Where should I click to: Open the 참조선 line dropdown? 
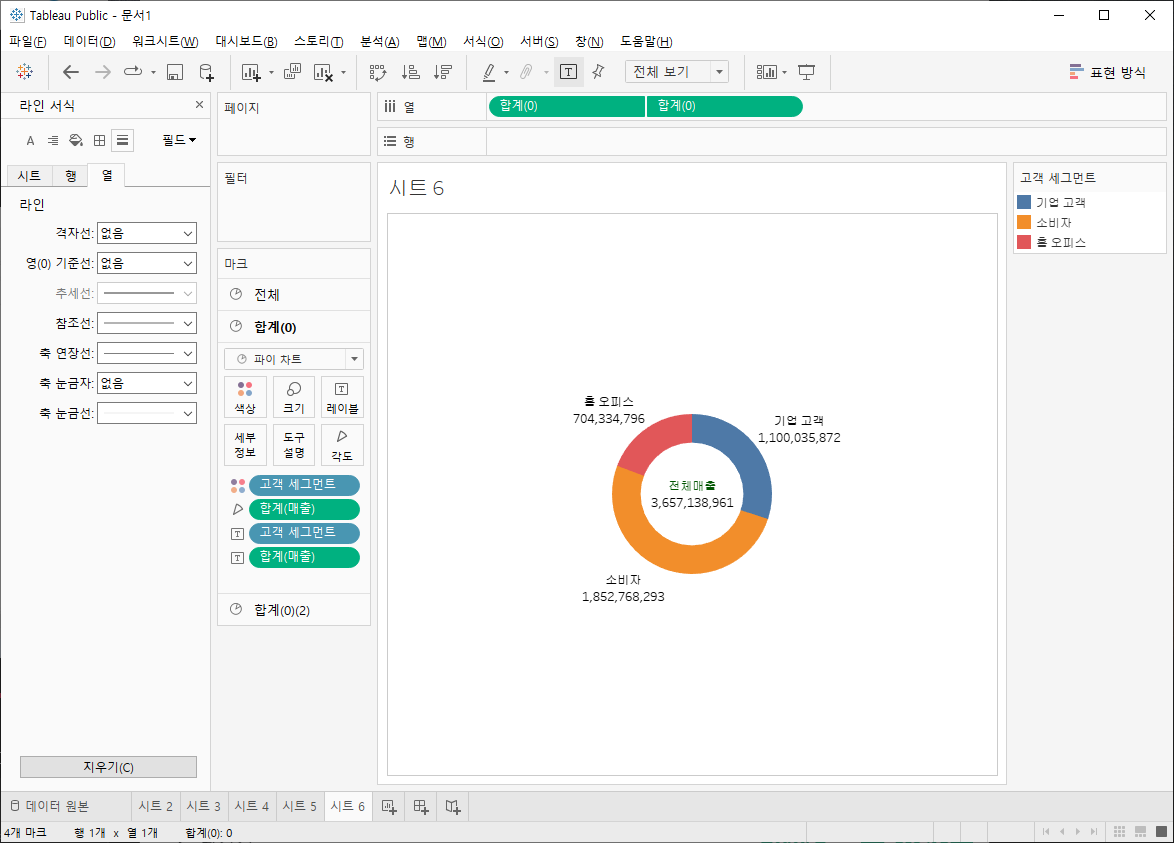pyautogui.click(x=147, y=323)
